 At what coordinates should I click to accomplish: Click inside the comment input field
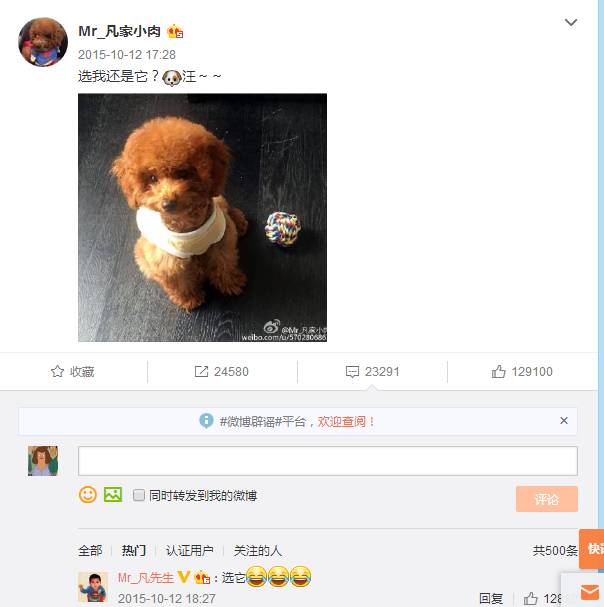coord(328,461)
